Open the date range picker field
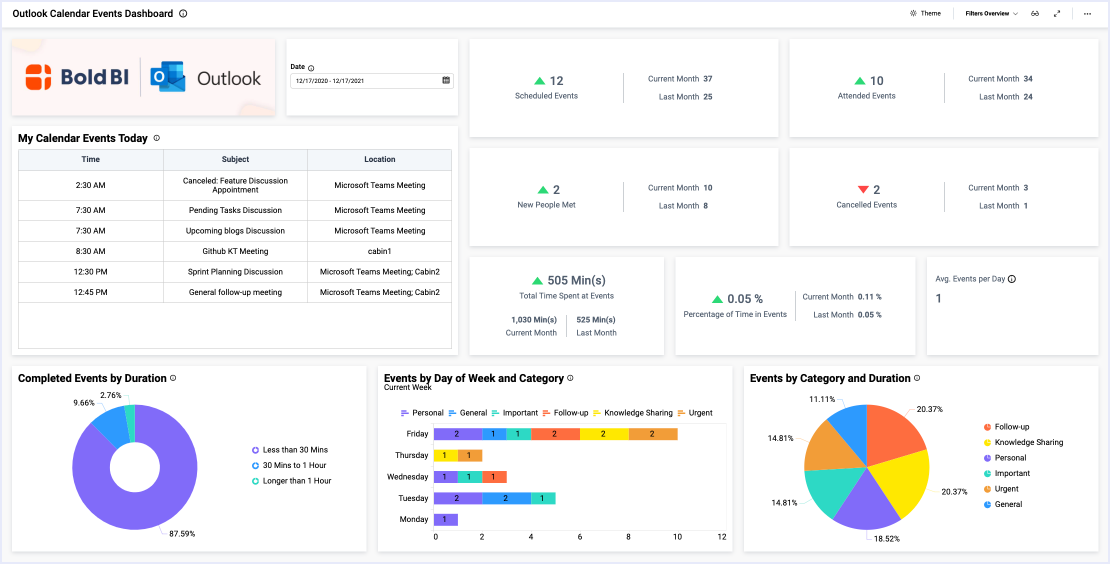 [364, 80]
